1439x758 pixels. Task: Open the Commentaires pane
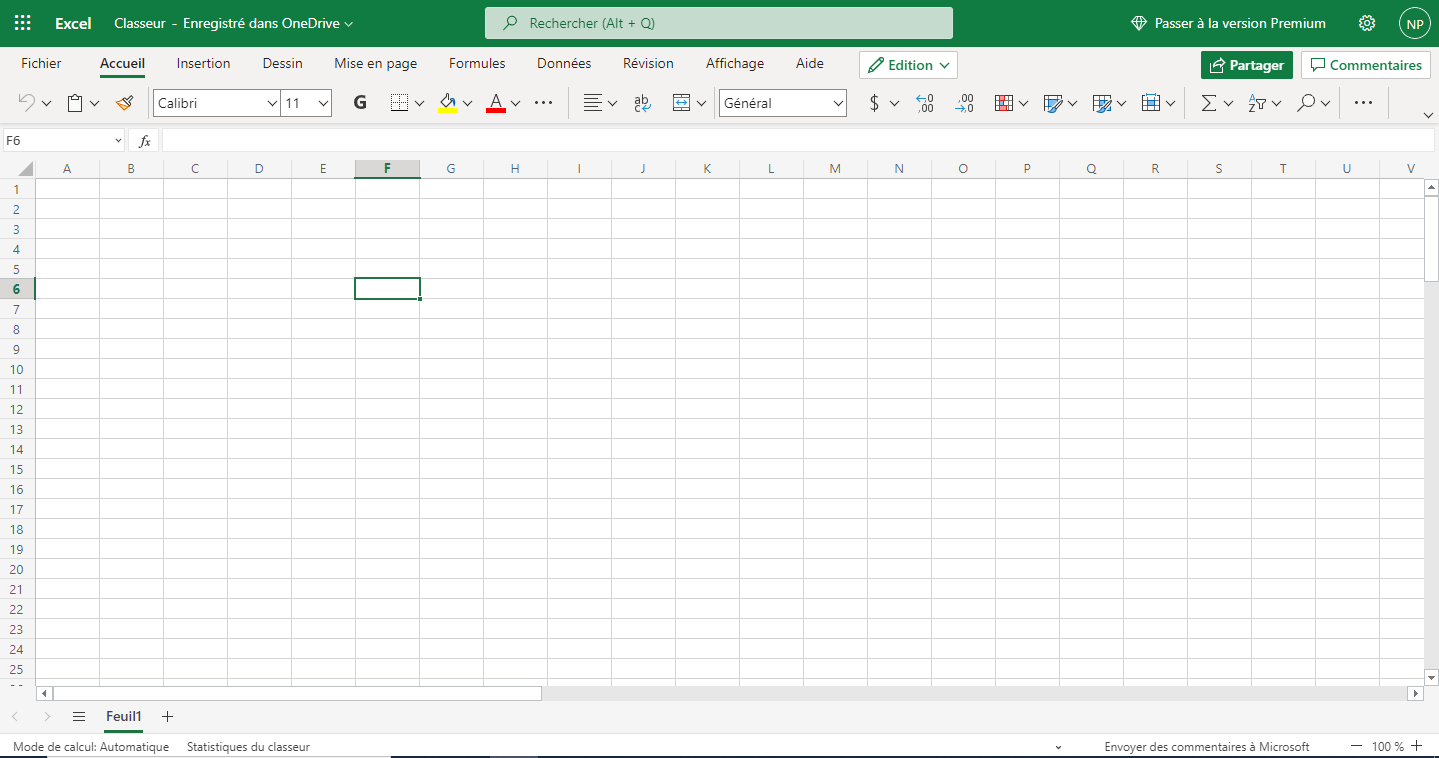(1366, 65)
